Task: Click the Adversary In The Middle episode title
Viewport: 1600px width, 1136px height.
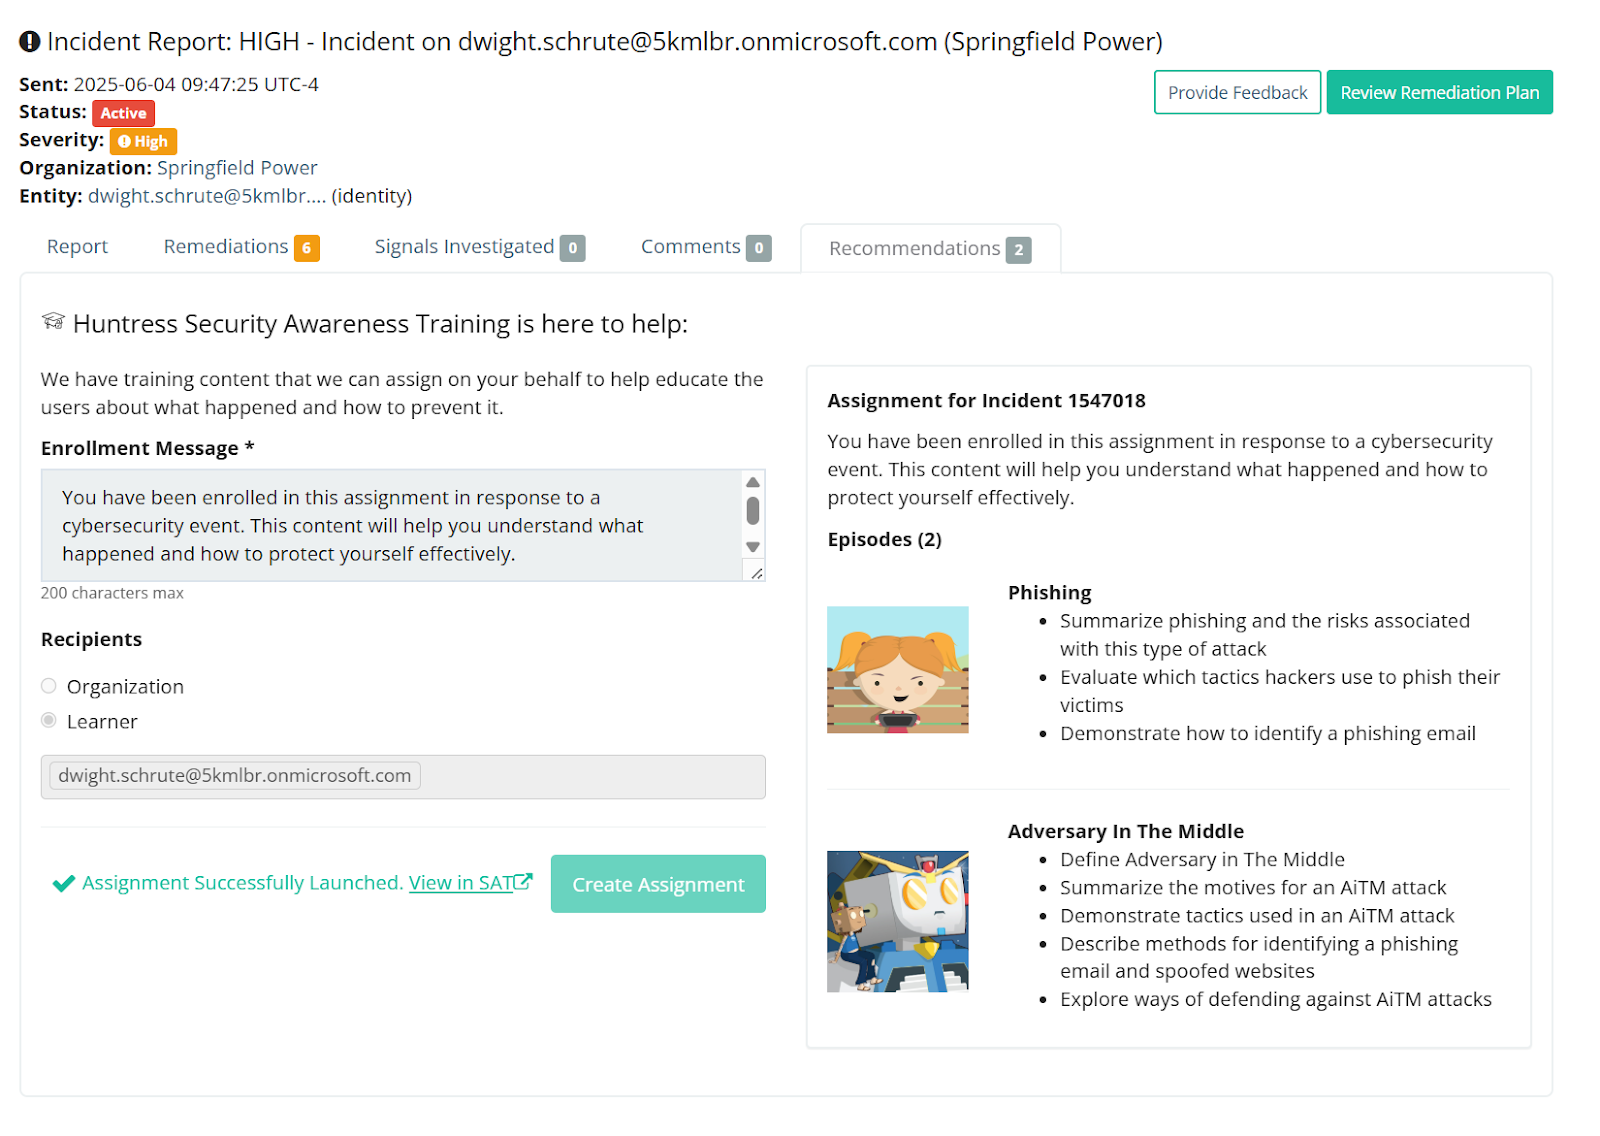Action: 1126,832
